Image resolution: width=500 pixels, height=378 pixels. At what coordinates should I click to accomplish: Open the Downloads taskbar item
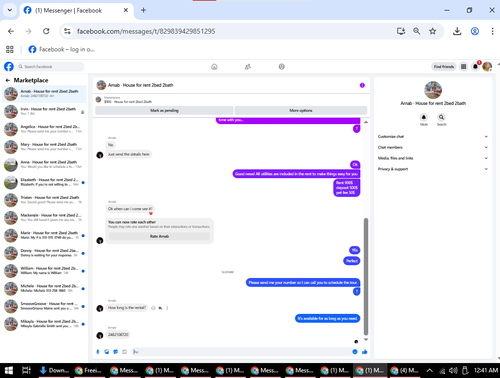click(x=54, y=370)
